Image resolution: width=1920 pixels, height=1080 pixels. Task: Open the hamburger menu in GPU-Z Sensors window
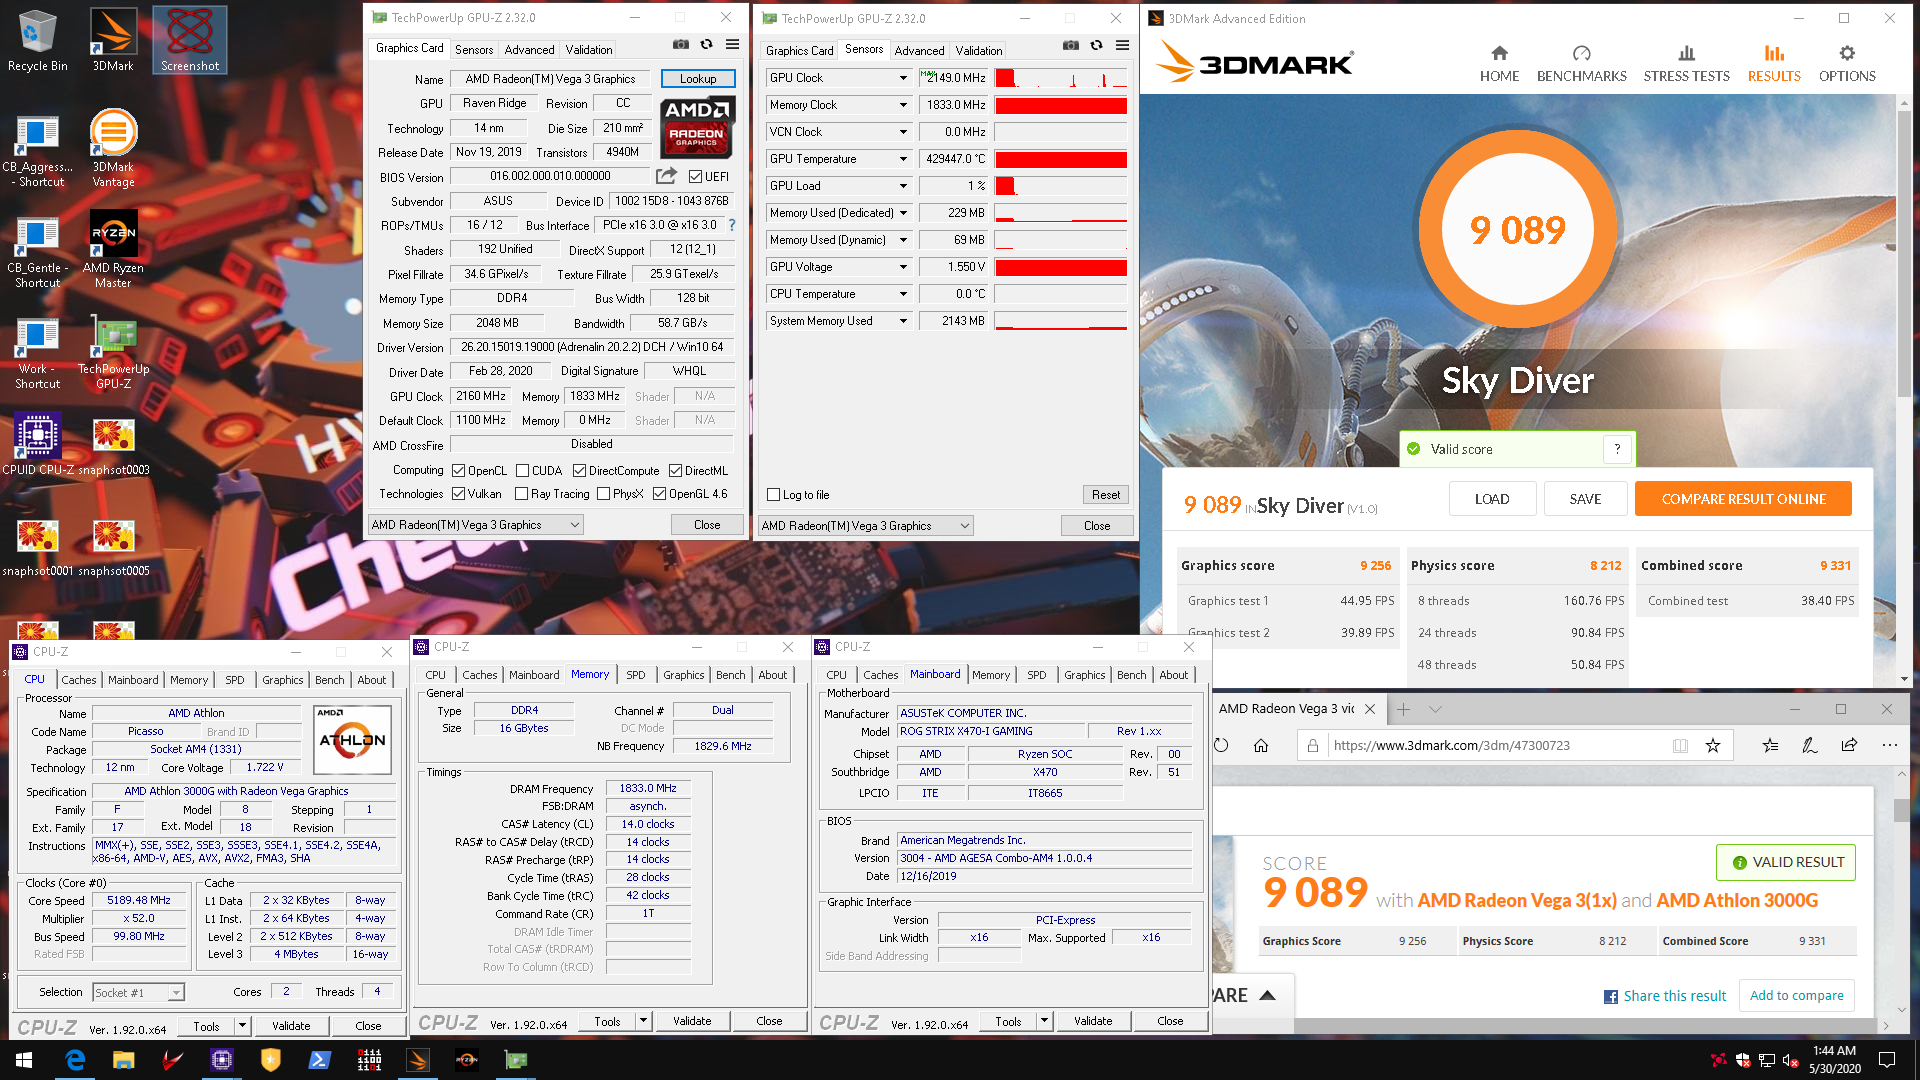[x=1122, y=45]
